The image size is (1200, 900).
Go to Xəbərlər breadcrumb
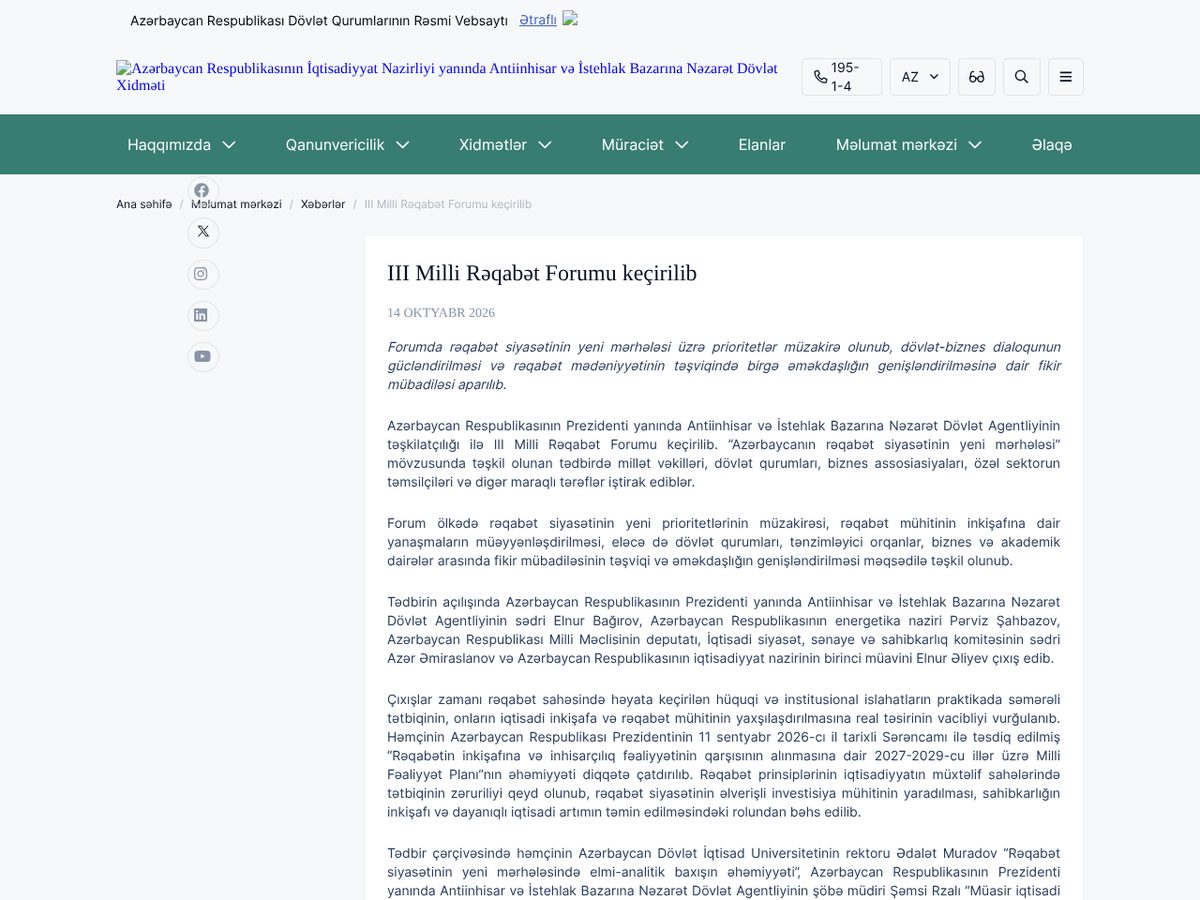click(x=323, y=204)
